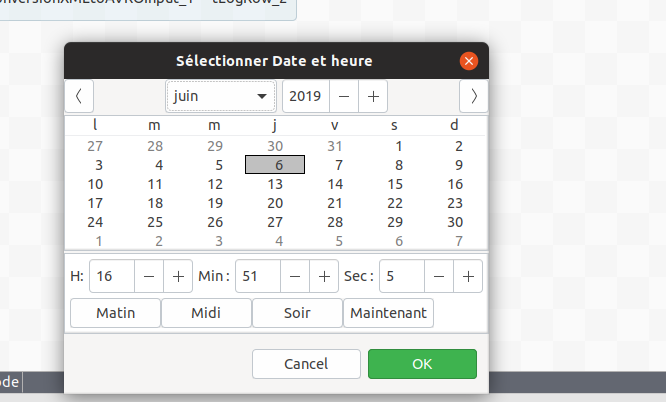
Task: Decrease the year 2019 with minus
Action: pyautogui.click(x=344, y=96)
